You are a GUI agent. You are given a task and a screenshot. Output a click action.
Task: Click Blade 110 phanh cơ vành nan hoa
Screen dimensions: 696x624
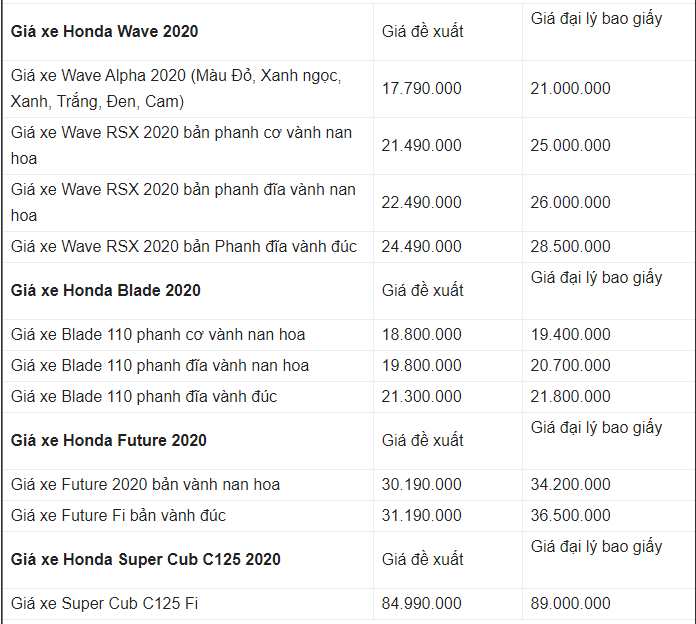tap(158, 335)
